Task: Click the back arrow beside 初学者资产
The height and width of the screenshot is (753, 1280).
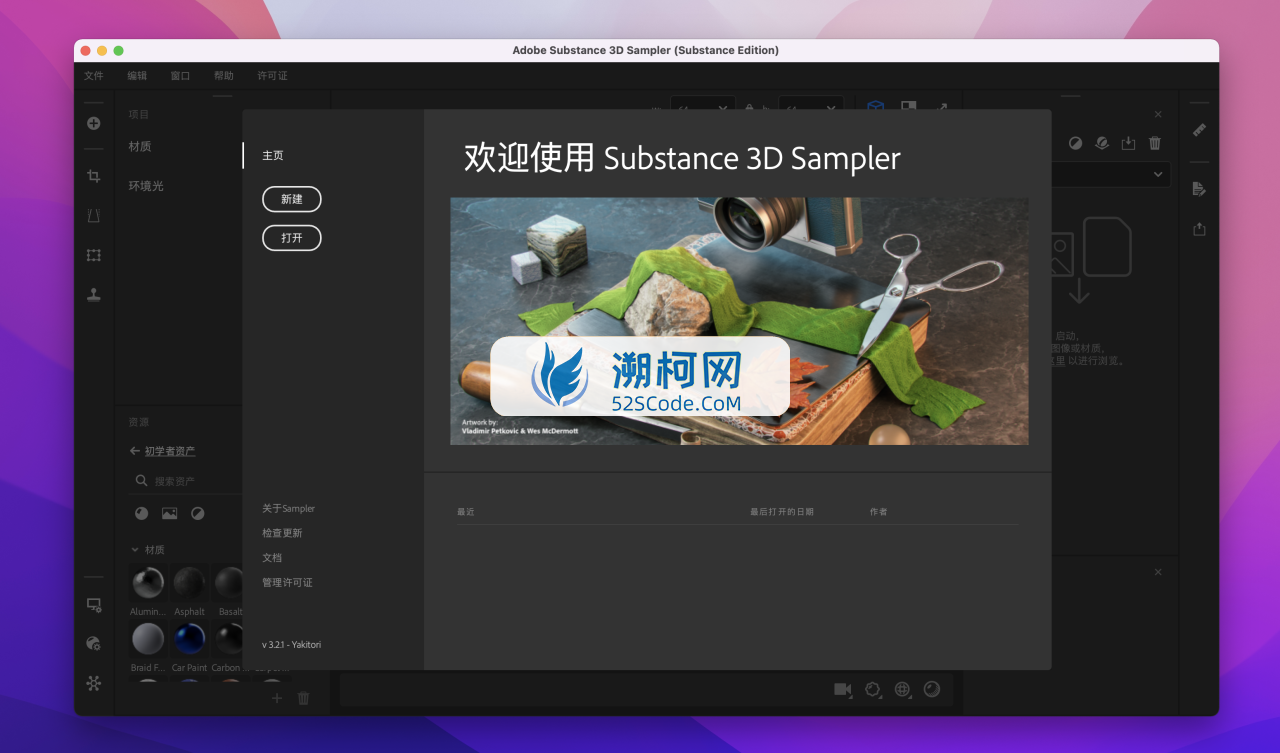Action: click(135, 451)
